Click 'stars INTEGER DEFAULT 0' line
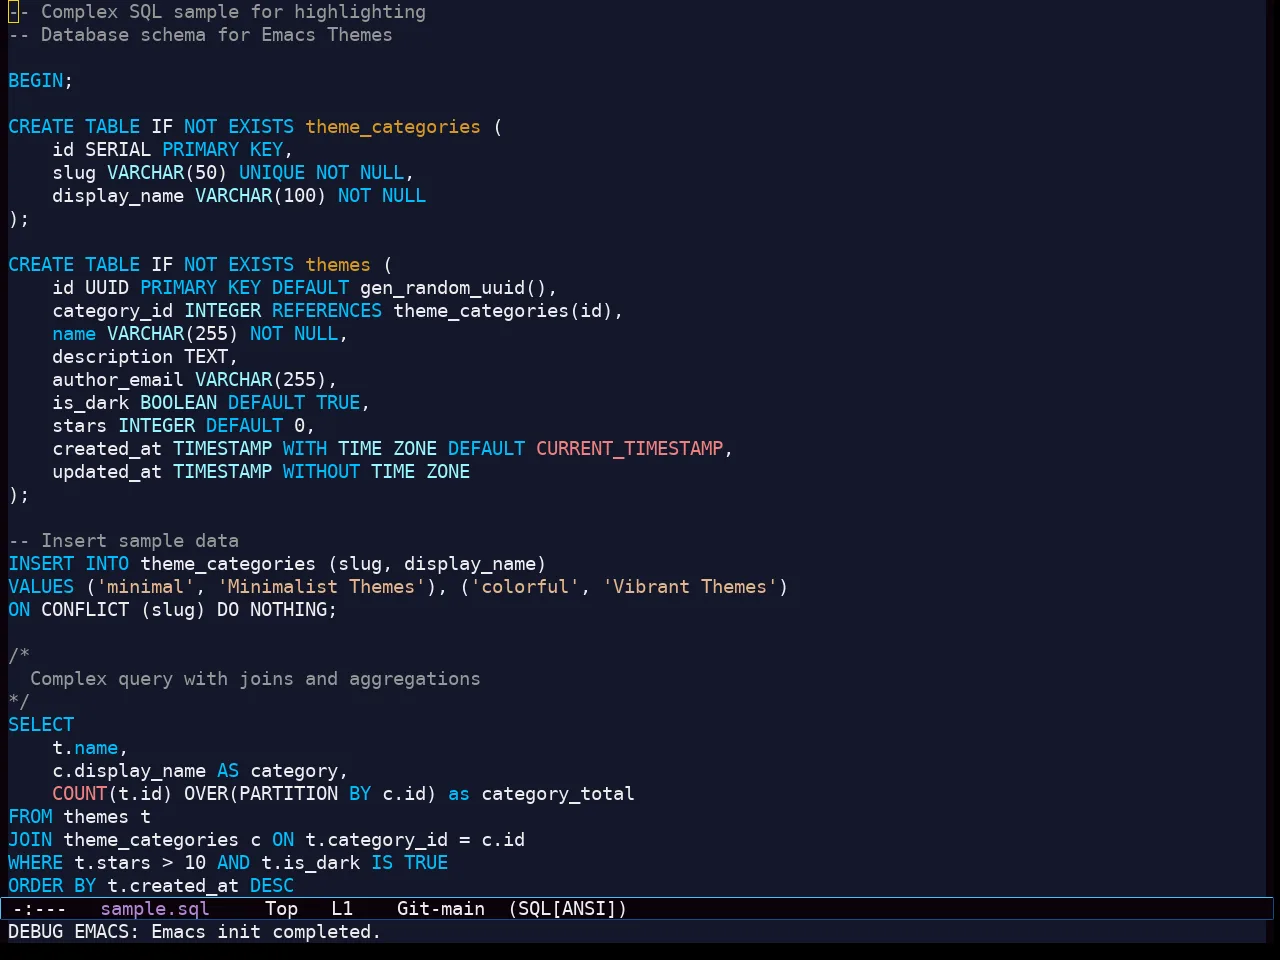The image size is (1280, 960). (183, 426)
